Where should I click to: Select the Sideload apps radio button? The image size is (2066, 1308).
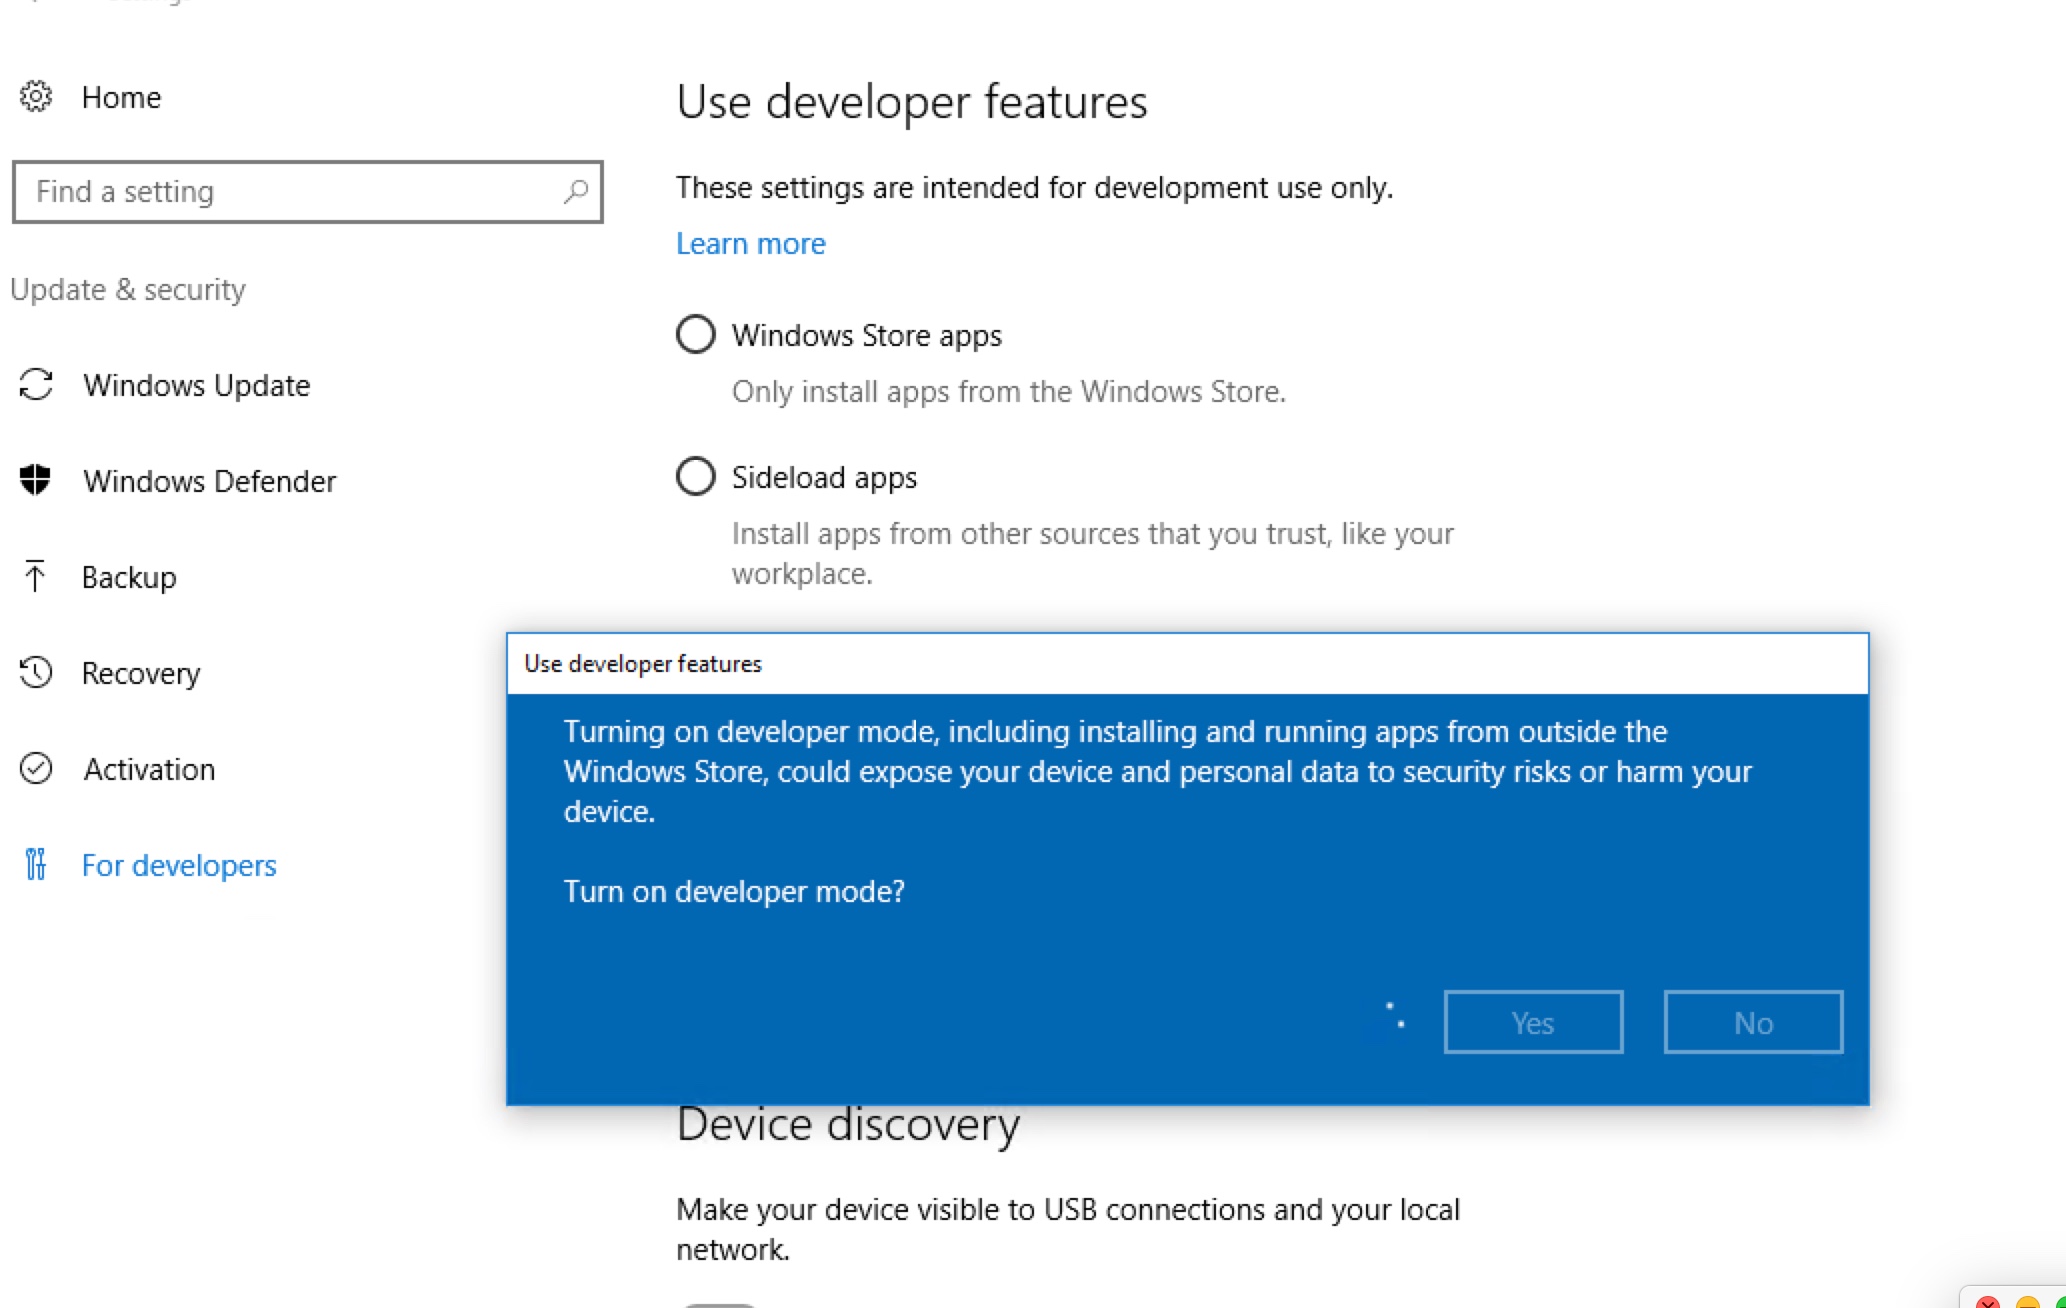(x=696, y=476)
